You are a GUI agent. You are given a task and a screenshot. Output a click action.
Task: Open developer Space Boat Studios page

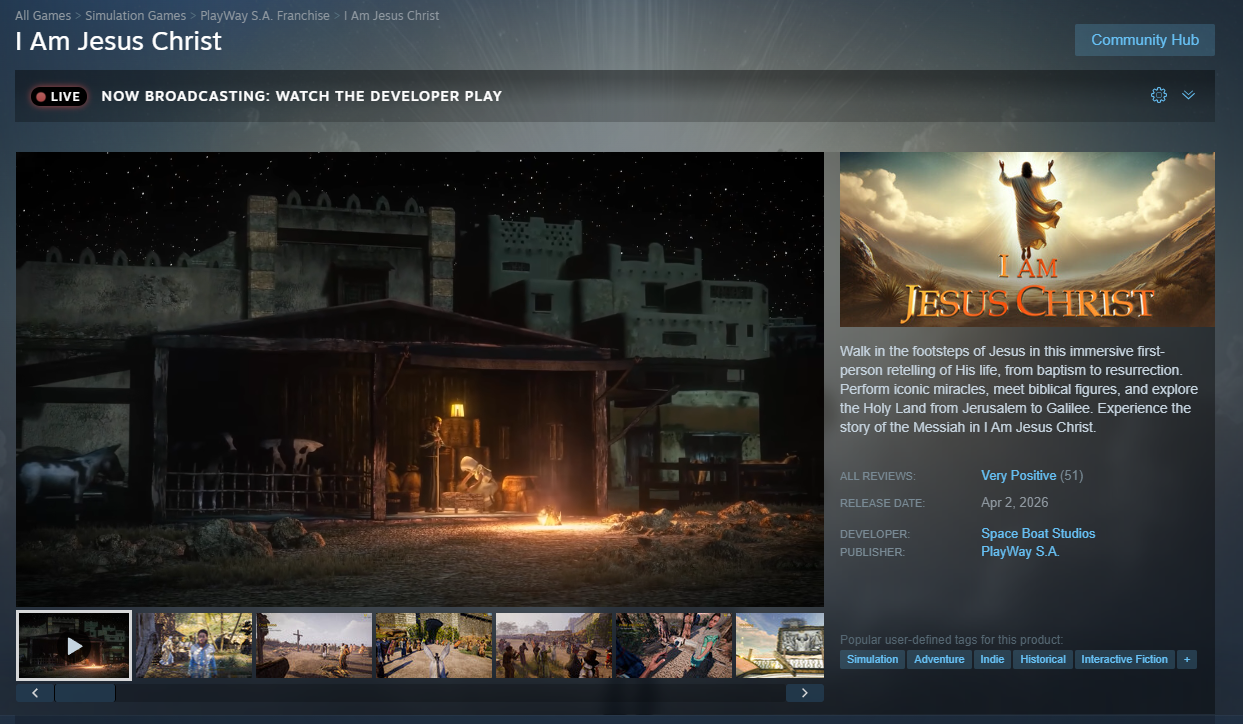coord(1038,534)
